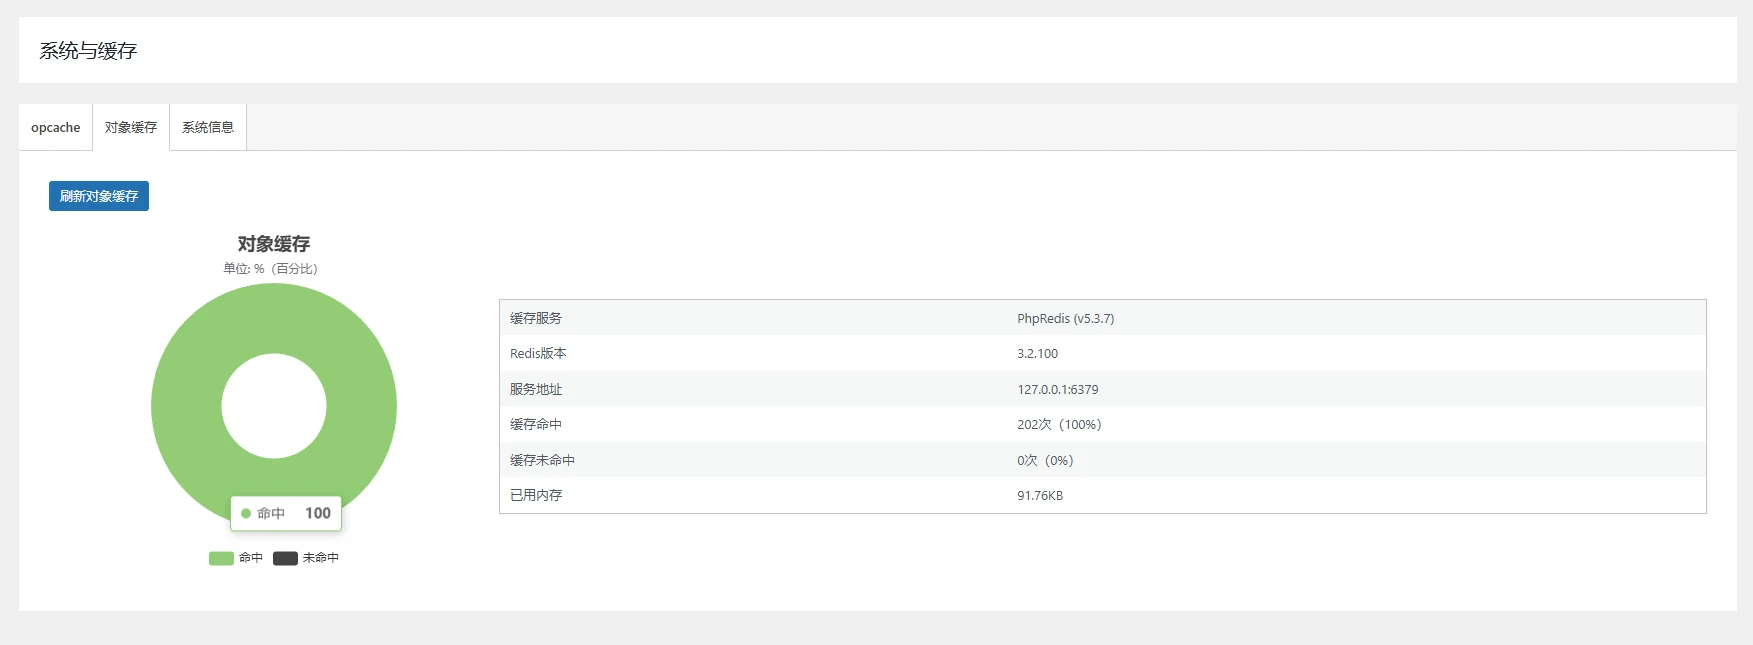The image size is (1753, 645).
Task: Click the 系统与缓存 page heading
Action: click(88, 51)
